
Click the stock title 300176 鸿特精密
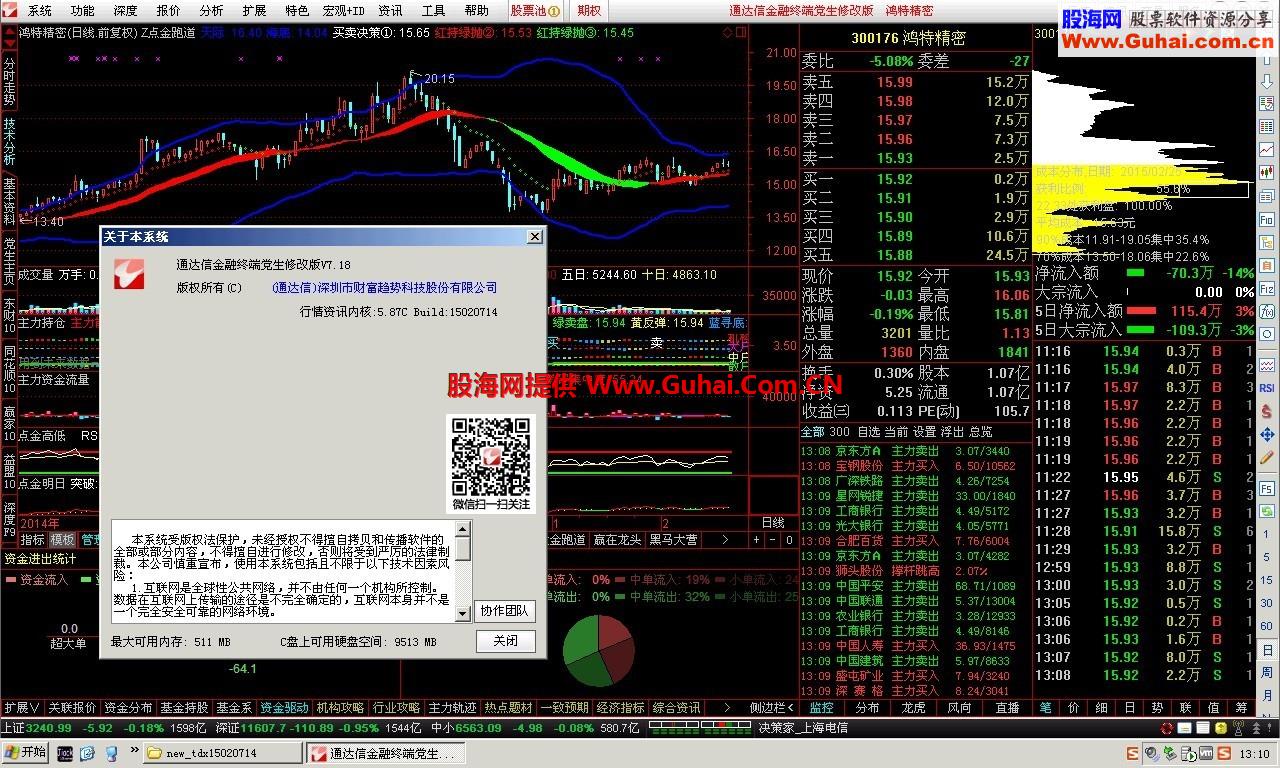pyautogui.click(x=909, y=38)
